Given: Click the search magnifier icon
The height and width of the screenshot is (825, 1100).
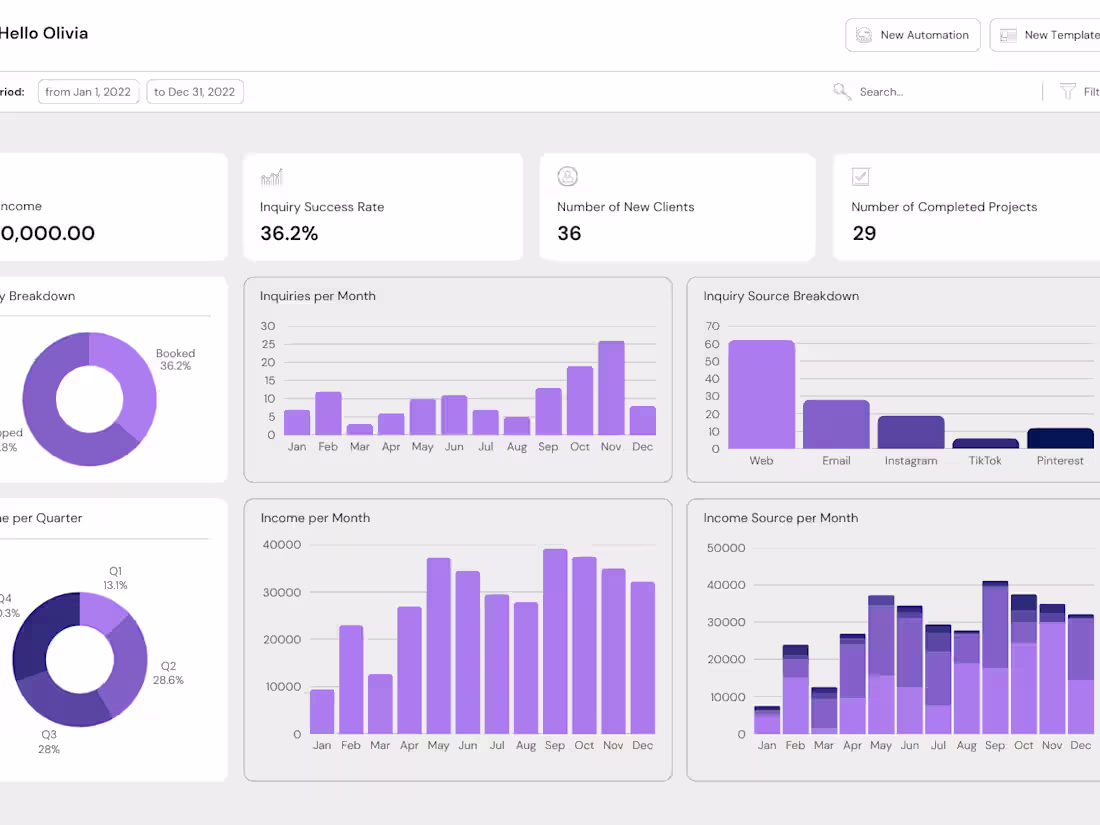Looking at the screenshot, I should point(842,91).
